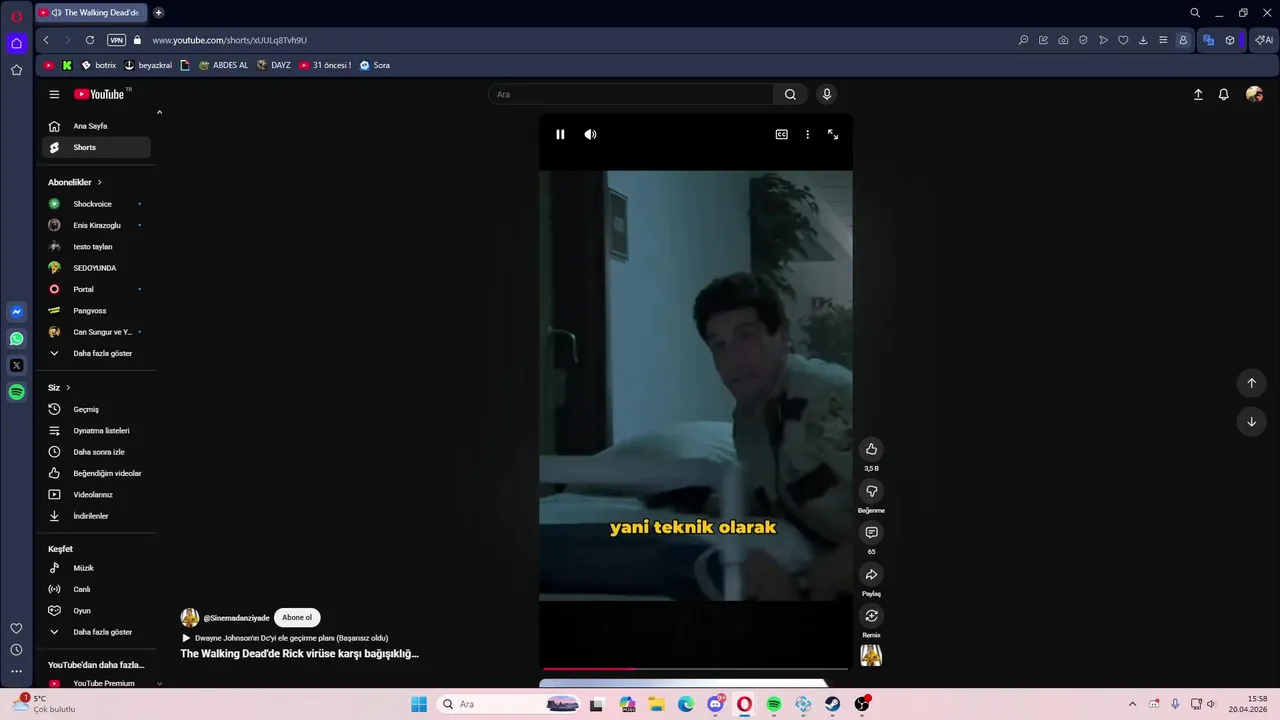Go to next short with down arrow

(1251, 422)
